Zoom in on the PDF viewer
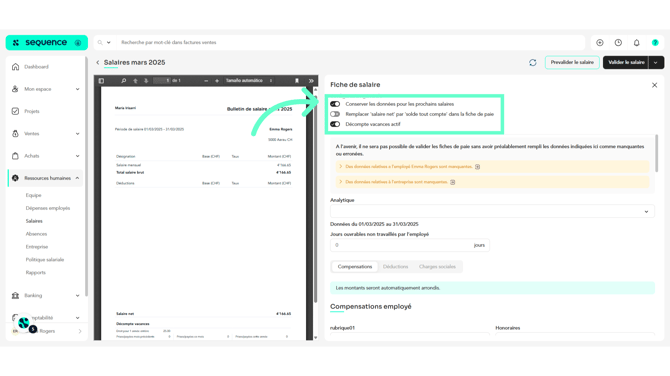 click(217, 81)
